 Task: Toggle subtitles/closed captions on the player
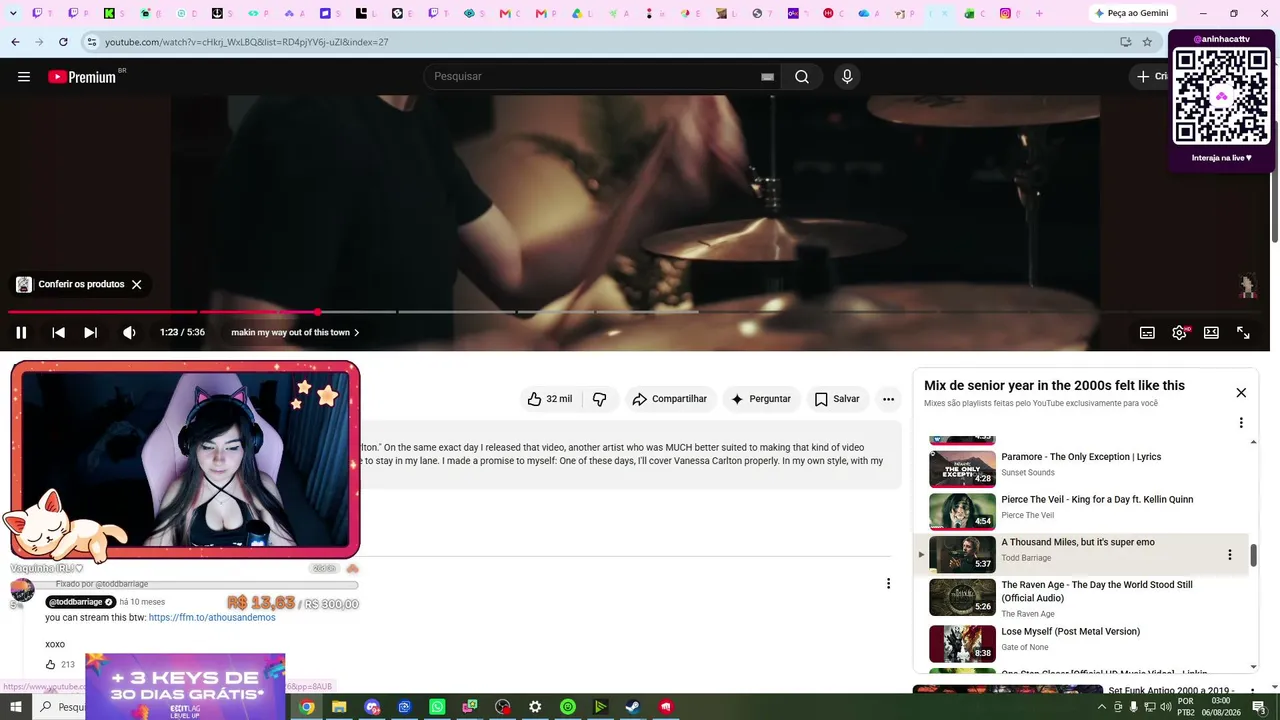(1147, 333)
